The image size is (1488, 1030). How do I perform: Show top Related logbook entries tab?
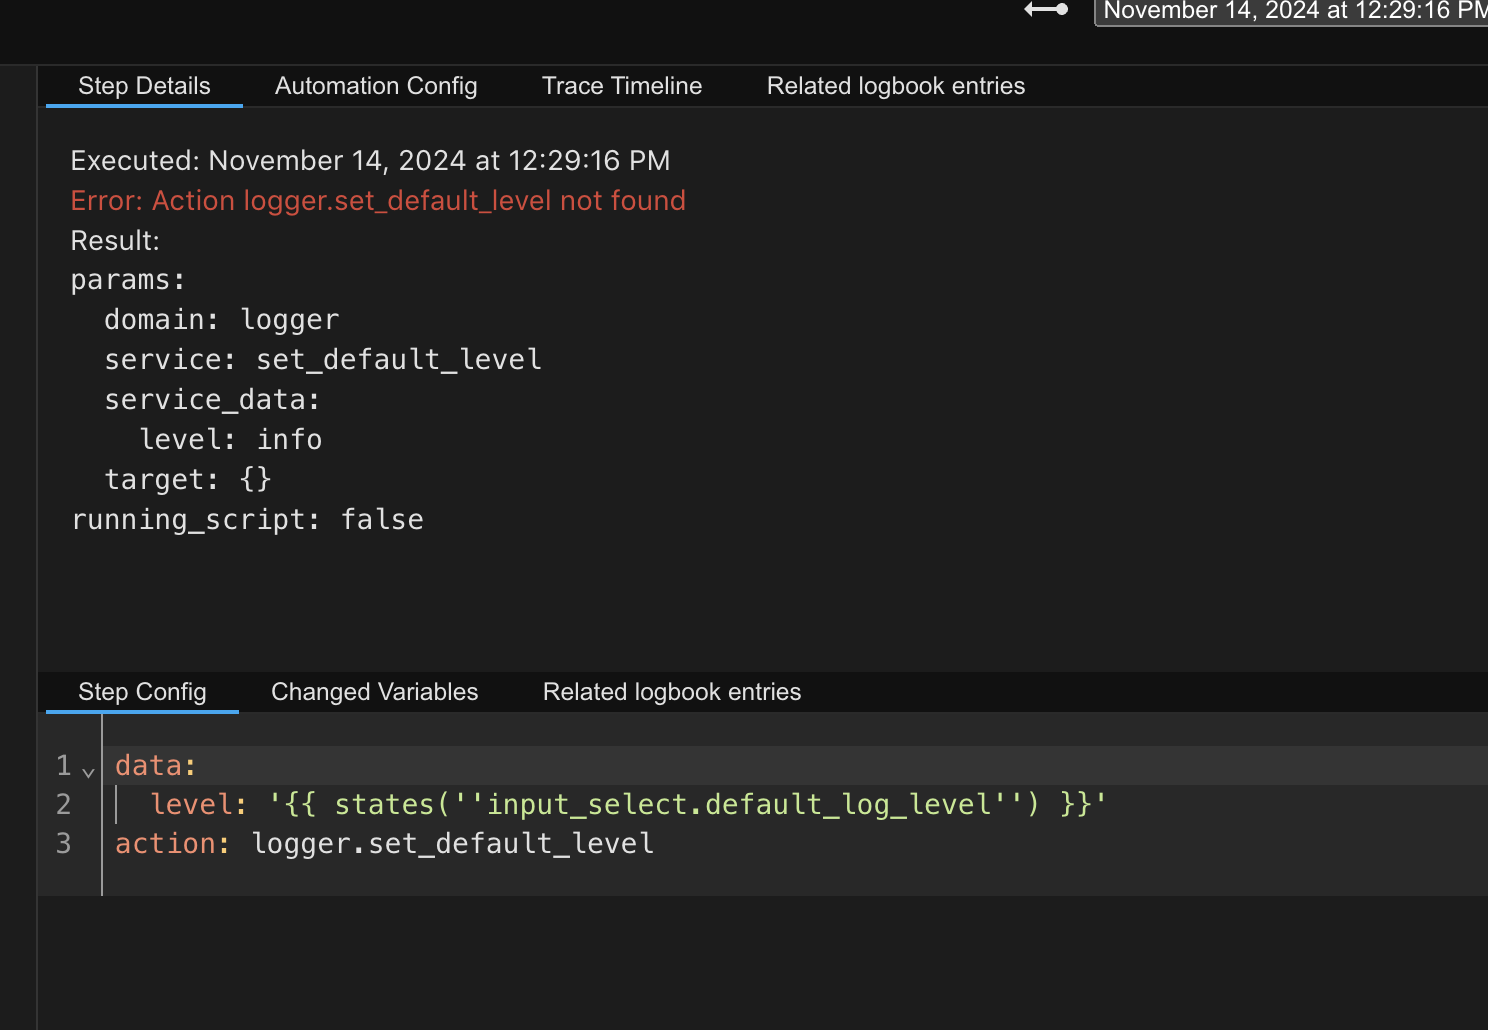click(x=896, y=86)
